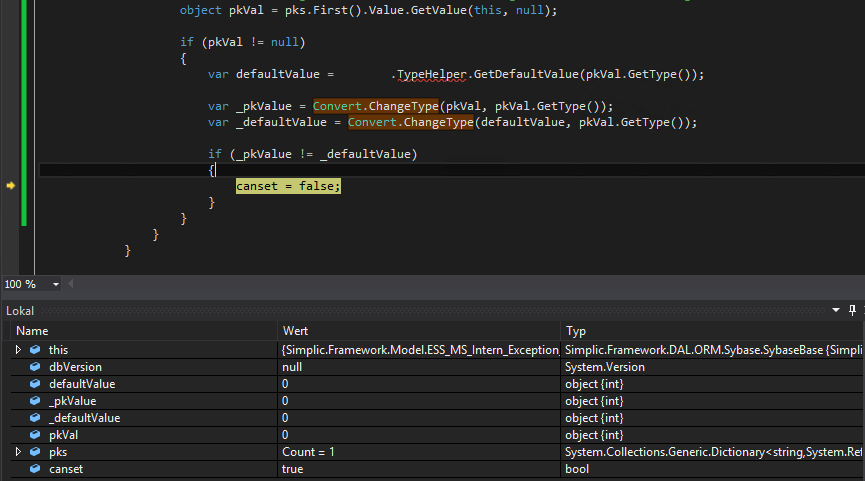Image resolution: width=865 pixels, height=481 pixels.
Task: Click the '0' value of _pkValue row
Action: [x=285, y=401]
